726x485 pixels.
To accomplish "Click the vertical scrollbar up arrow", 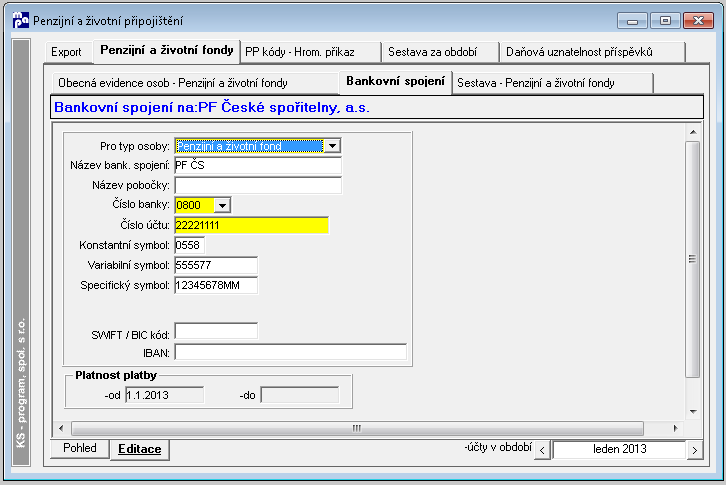I will click(x=693, y=132).
